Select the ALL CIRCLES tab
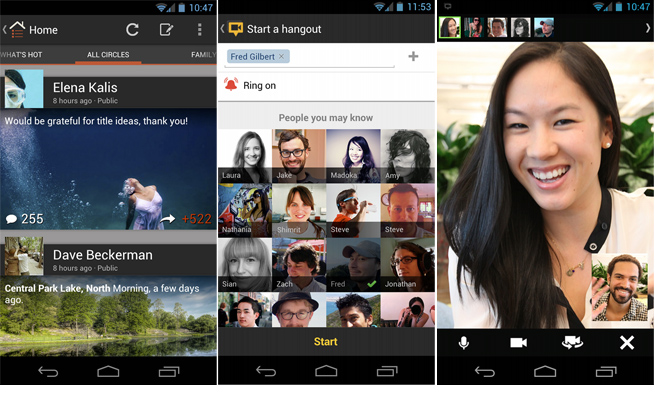 click(x=108, y=55)
